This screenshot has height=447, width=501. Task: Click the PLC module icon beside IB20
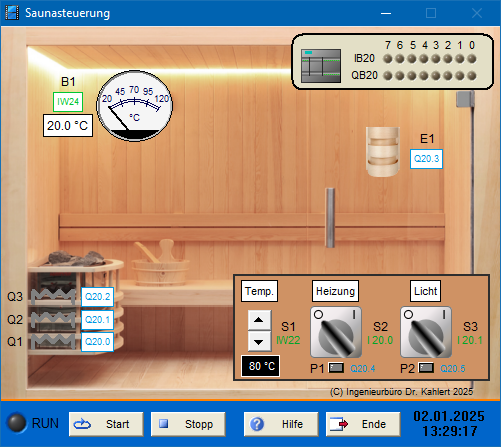[321, 66]
